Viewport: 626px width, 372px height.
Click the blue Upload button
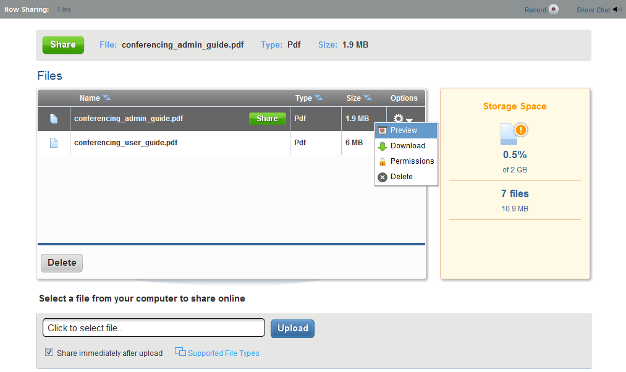point(293,328)
